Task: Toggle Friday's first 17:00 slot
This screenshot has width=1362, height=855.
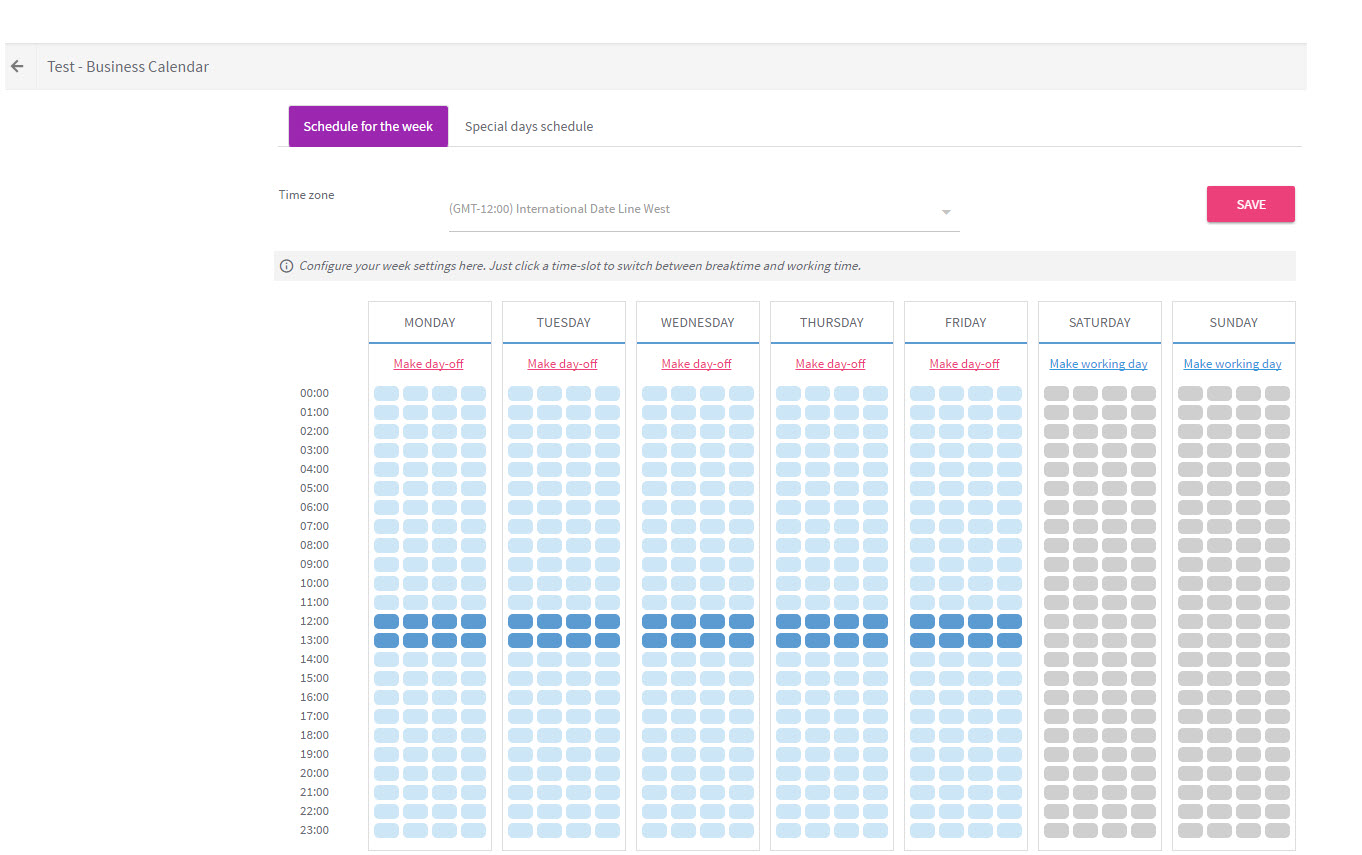Action: tap(922, 717)
